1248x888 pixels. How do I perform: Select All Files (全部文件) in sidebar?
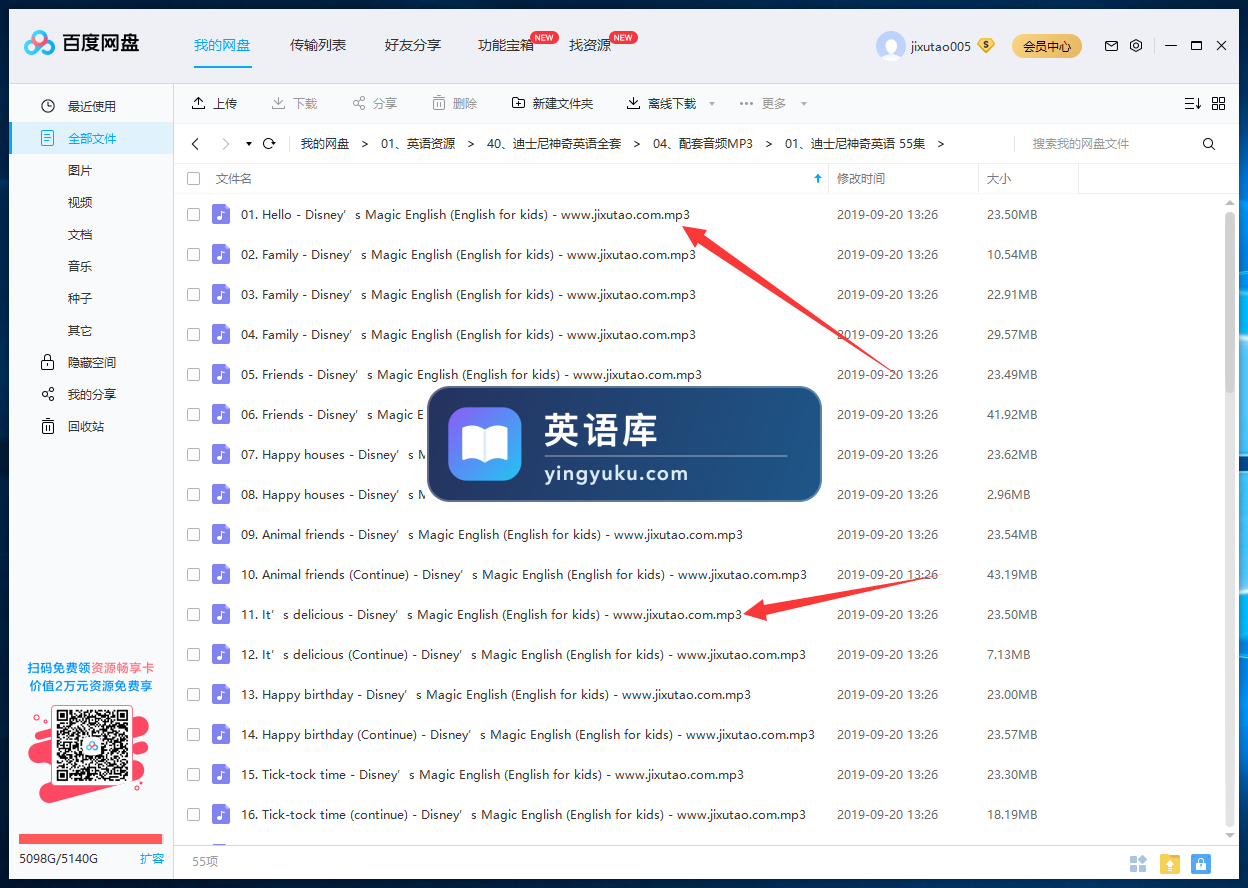click(91, 138)
